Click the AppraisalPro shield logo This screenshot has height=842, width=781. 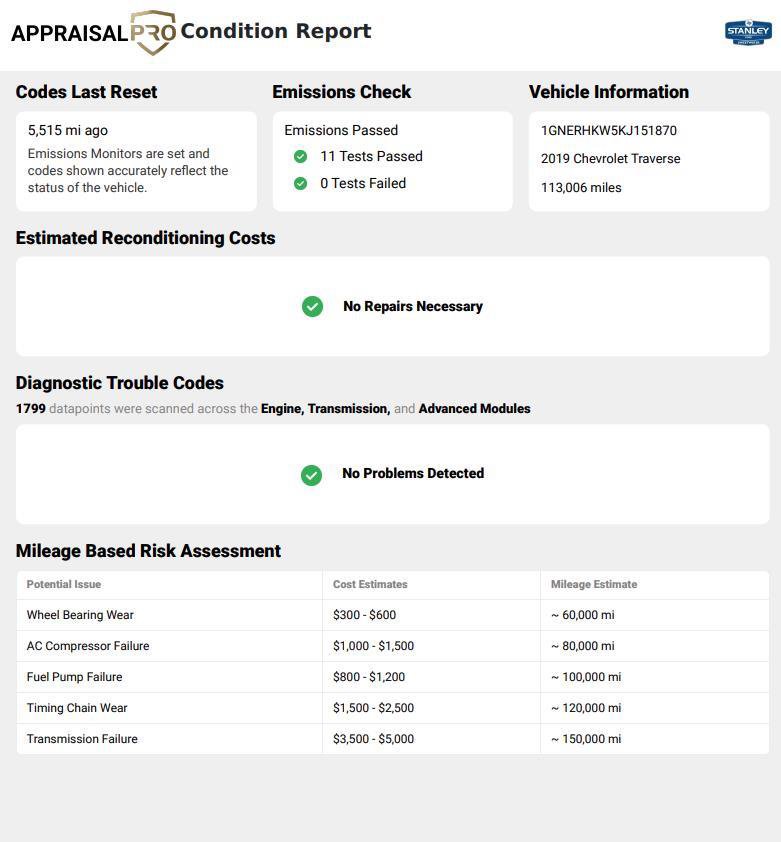(153, 32)
